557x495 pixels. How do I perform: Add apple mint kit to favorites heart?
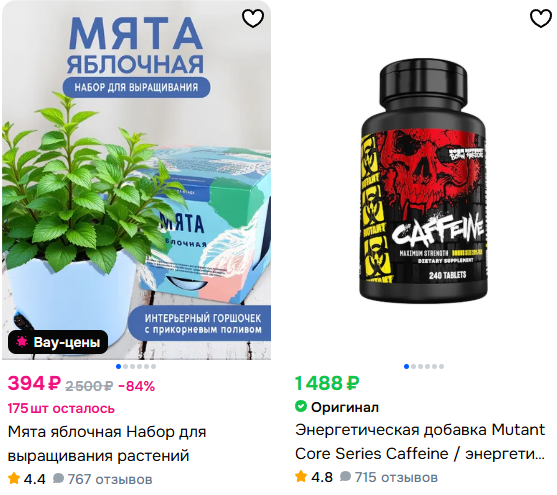click(x=253, y=18)
